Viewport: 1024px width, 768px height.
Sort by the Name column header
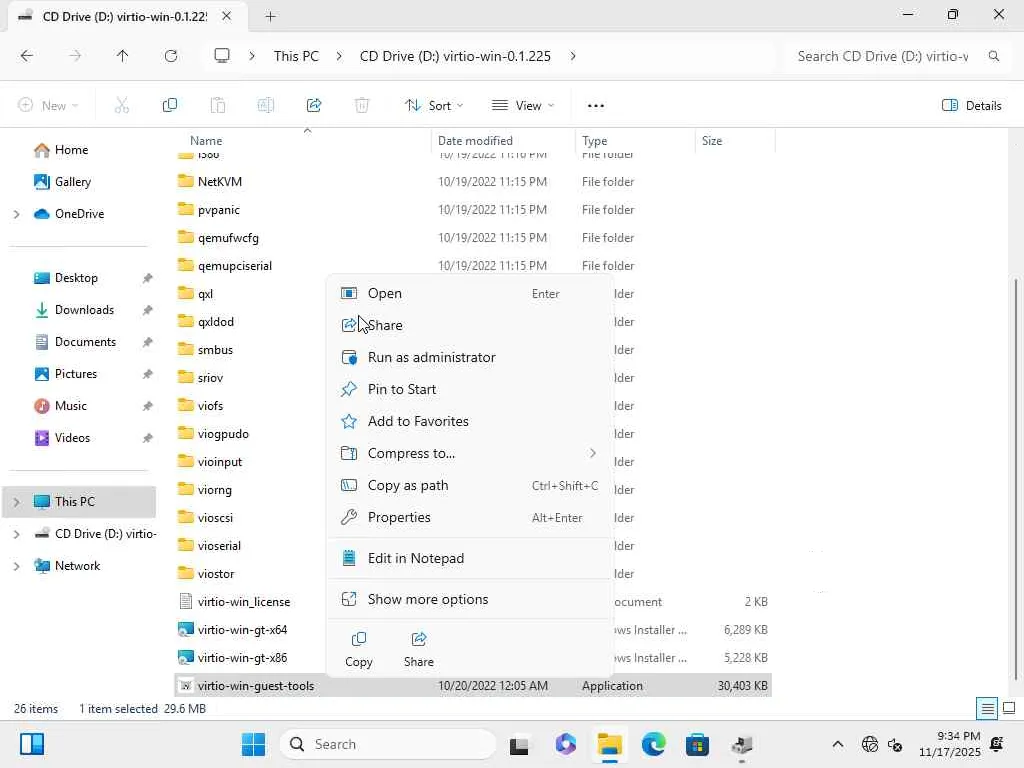click(206, 140)
